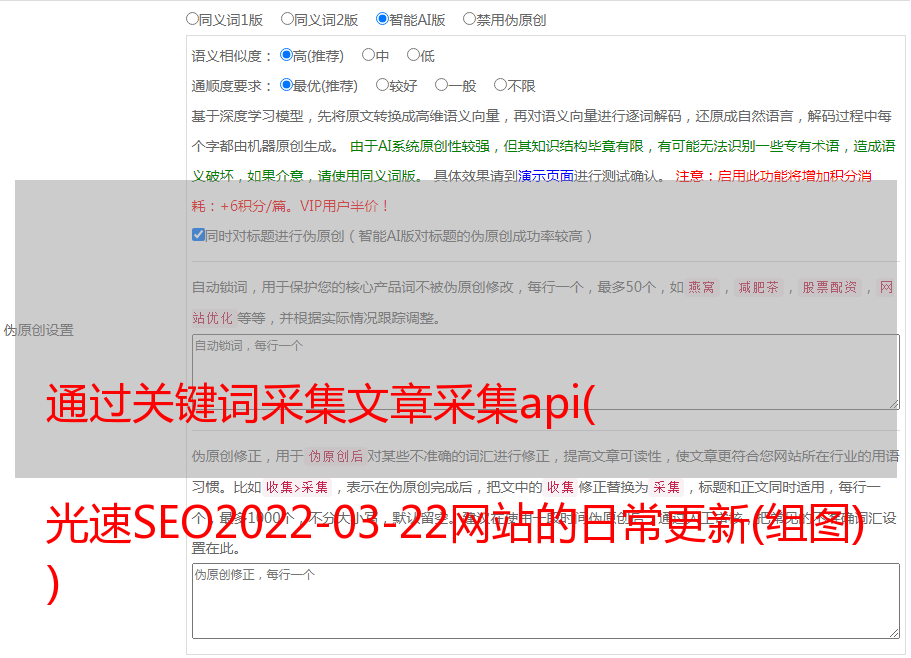The width and height of the screenshot is (911, 658).
Task: Toggle the 同时对标题进行伪原创 checkbox
Action: [198, 235]
